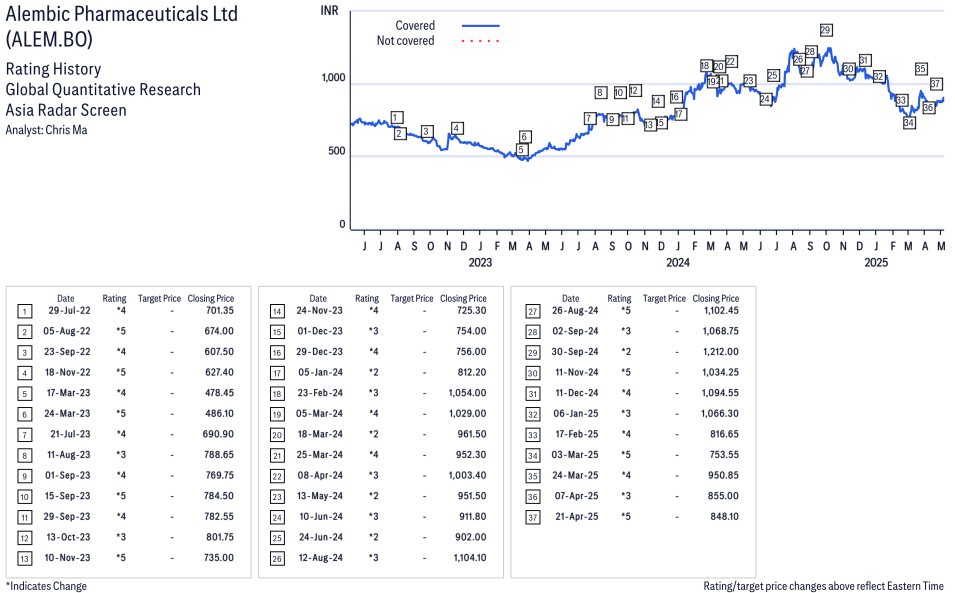
Task: Click chart marker 35 on the chart
Action: coord(921,69)
